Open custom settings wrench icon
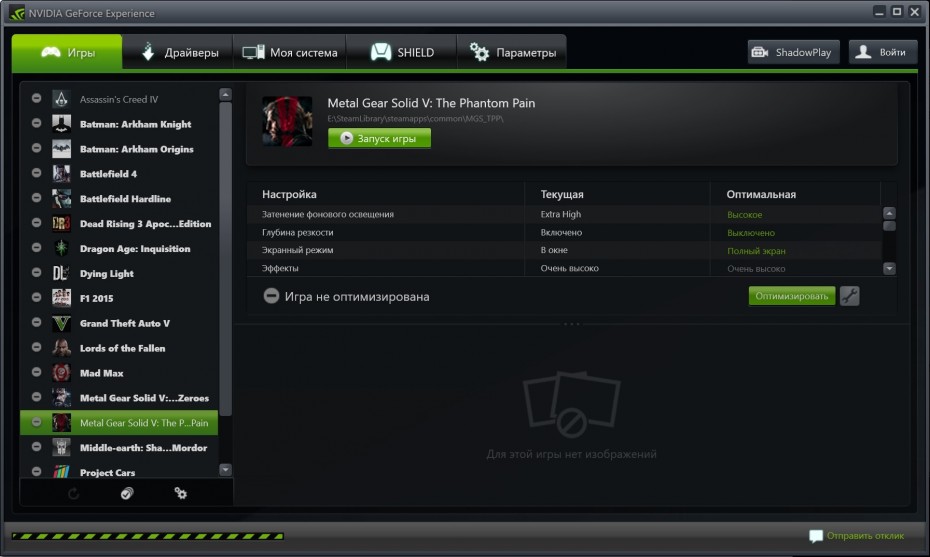The height and width of the screenshot is (557, 930). click(x=849, y=296)
